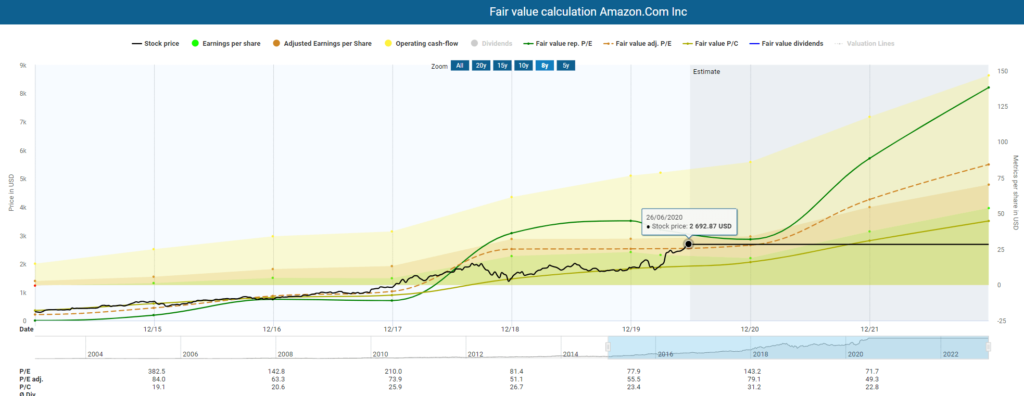Click right handle of range navigator
The width and height of the screenshot is (1024, 396).
[x=988, y=347]
